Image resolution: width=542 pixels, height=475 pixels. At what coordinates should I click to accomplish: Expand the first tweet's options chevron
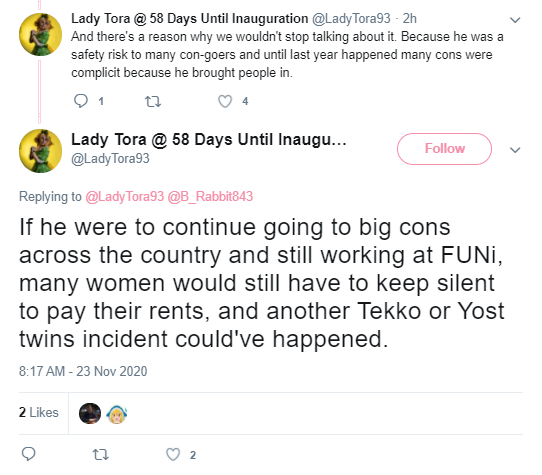click(x=515, y=20)
